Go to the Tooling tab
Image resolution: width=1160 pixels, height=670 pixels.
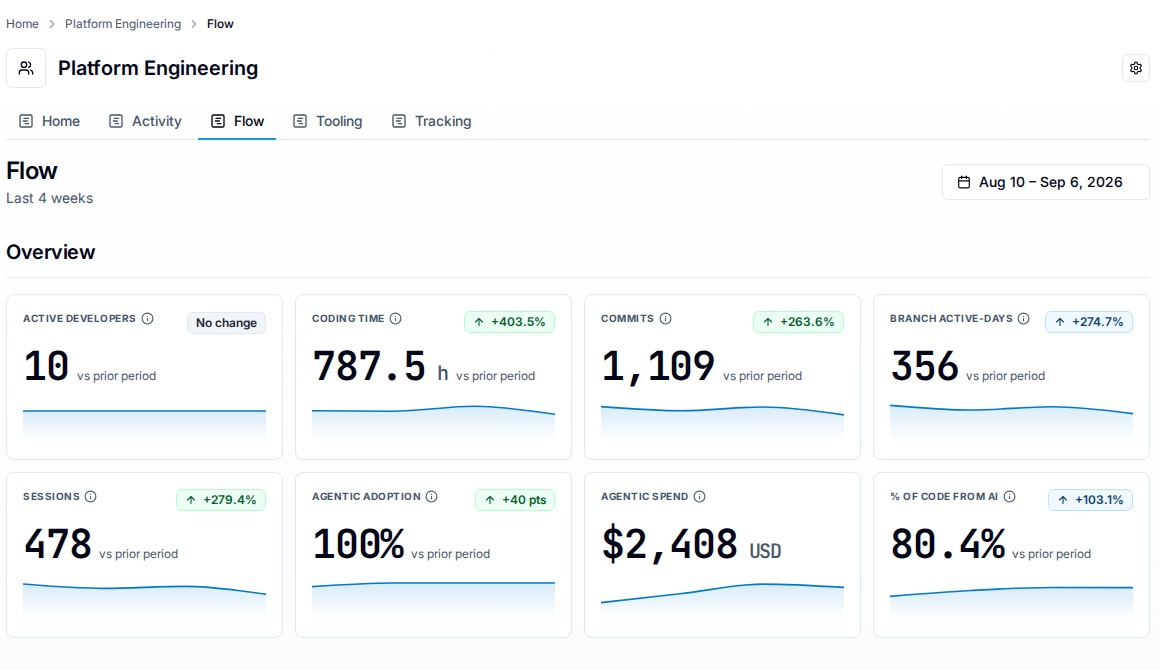327,121
